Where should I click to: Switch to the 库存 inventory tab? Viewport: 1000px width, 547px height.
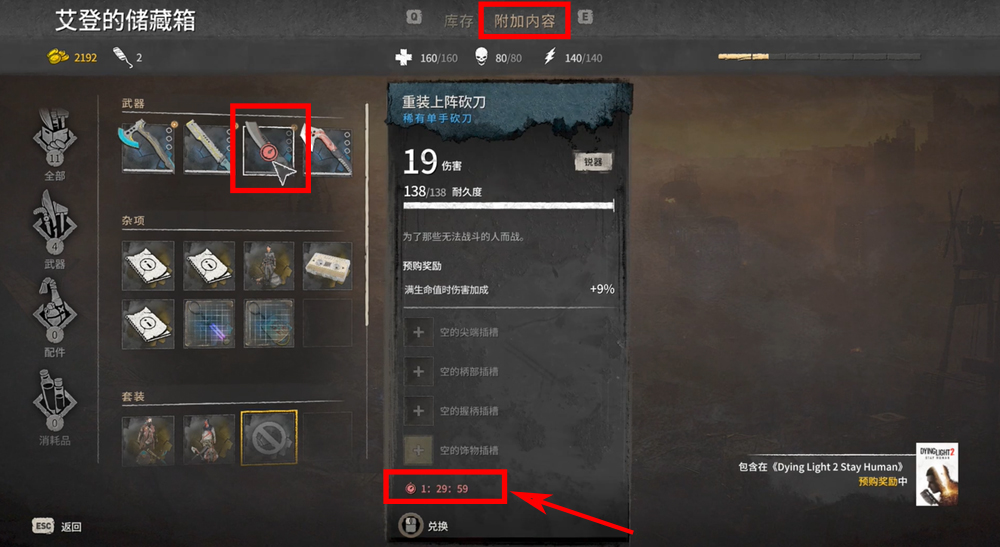point(459,21)
